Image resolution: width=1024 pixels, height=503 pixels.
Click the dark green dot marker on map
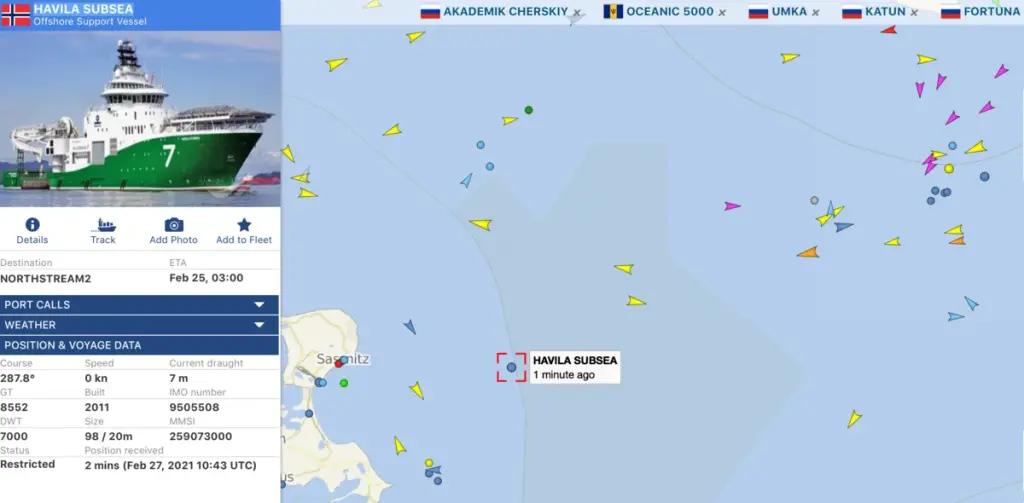click(x=529, y=110)
